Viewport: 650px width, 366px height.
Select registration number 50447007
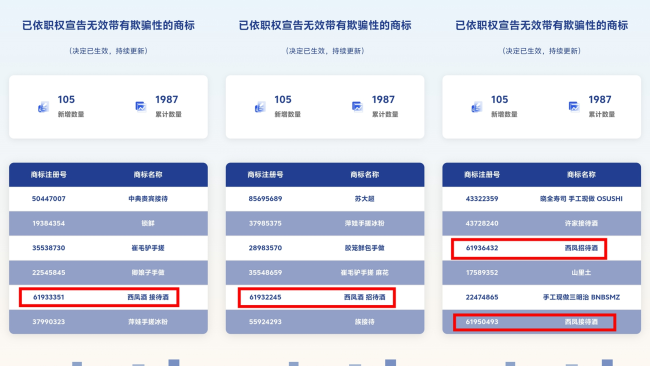49,199
